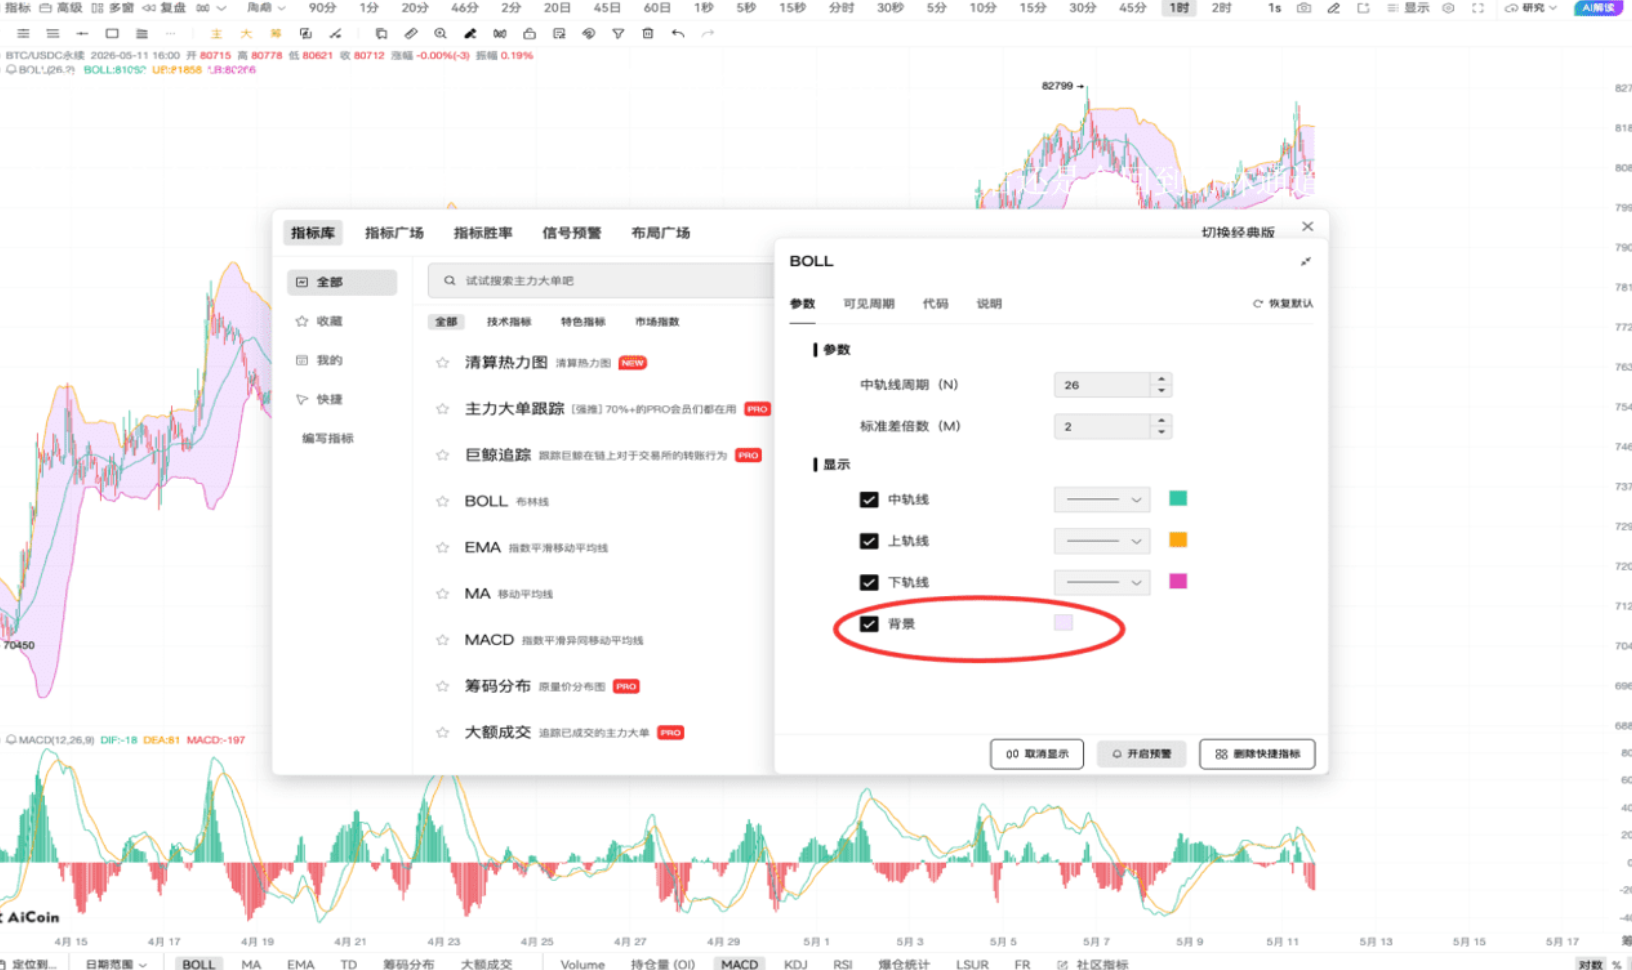
Task: Click the filter funnel icon in toolbar
Action: (618, 33)
